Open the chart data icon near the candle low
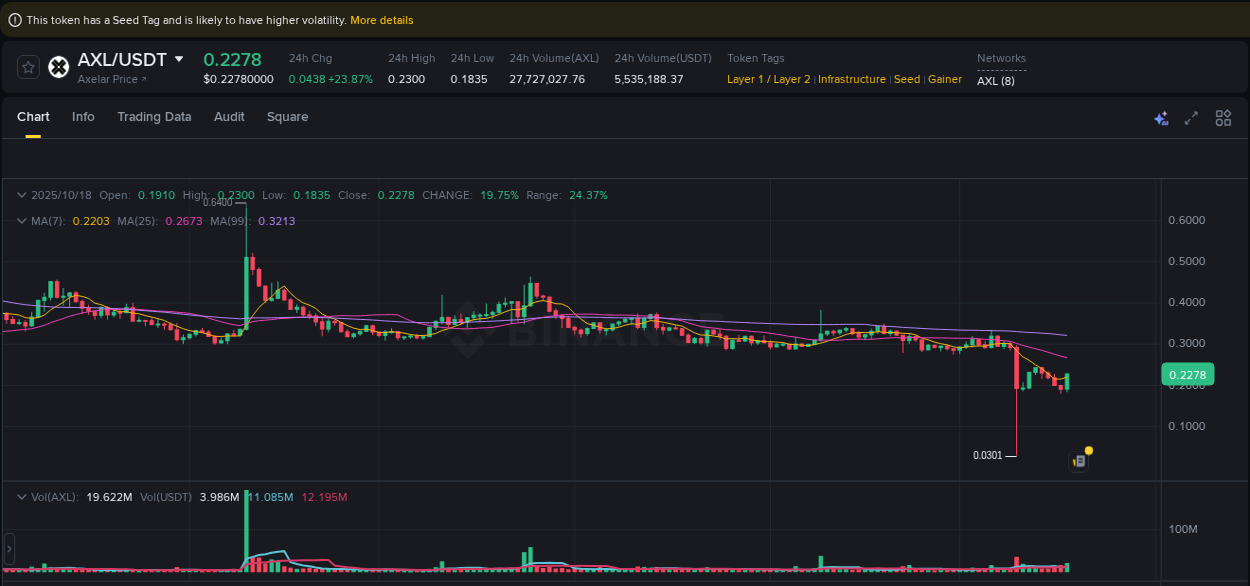This screenshot has width=1250, height=586. (x=1081, y=459)
